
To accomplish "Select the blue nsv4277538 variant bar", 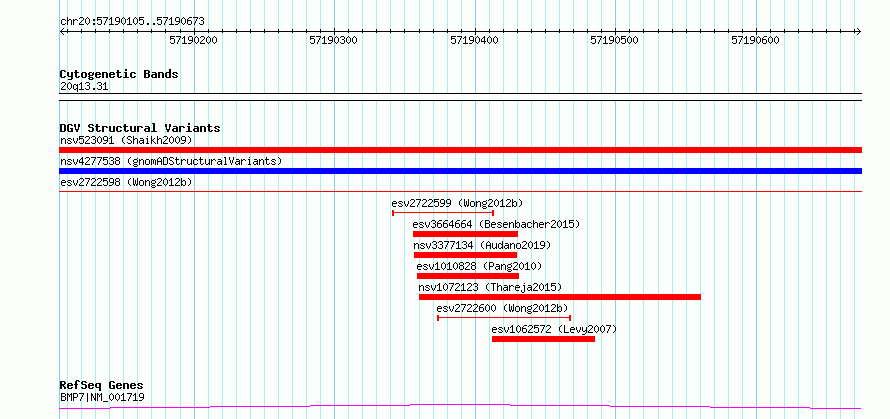I will click(x=461, y=171).
